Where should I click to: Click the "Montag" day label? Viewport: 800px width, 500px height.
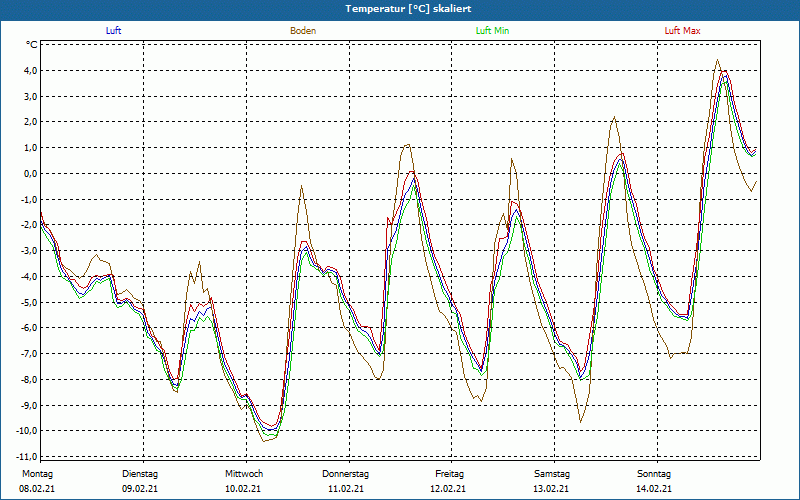tap(37, 474)
